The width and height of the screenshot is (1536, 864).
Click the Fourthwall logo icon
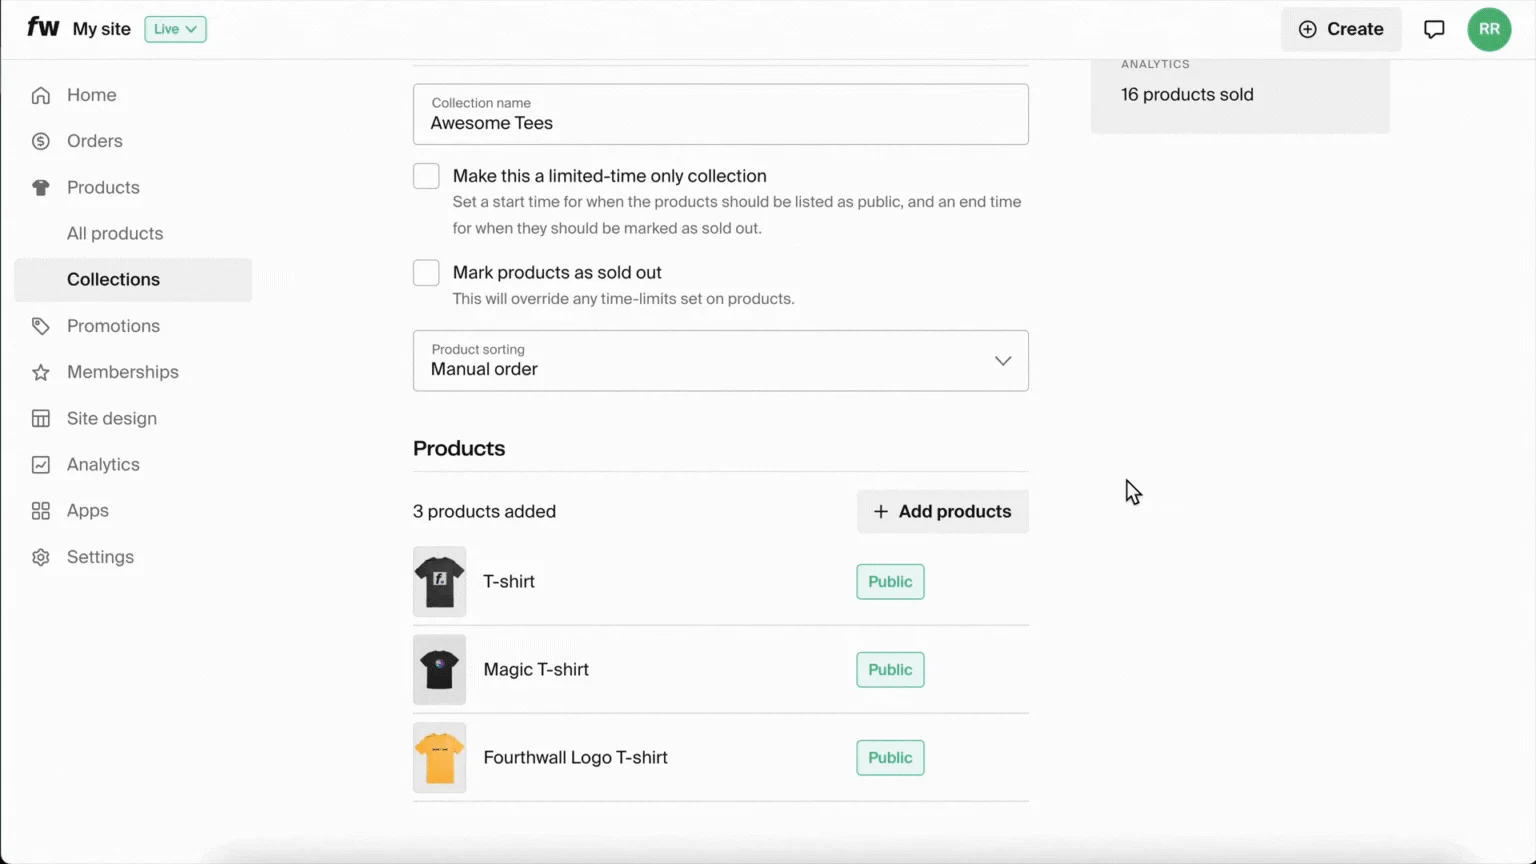coord(43,28)
